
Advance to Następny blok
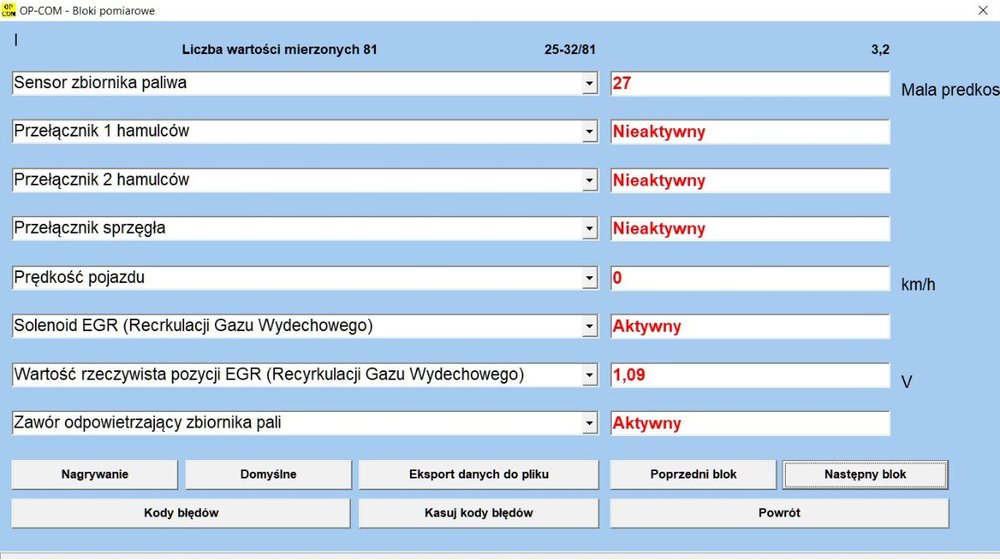click(x=865, y=474)
